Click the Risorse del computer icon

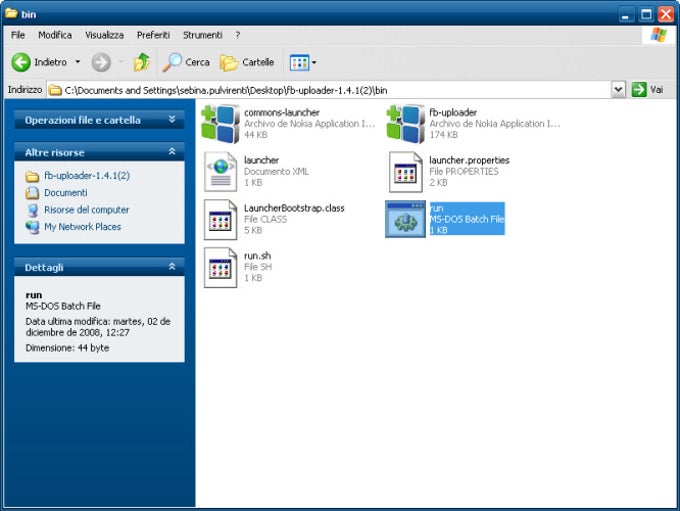point(32,210)
